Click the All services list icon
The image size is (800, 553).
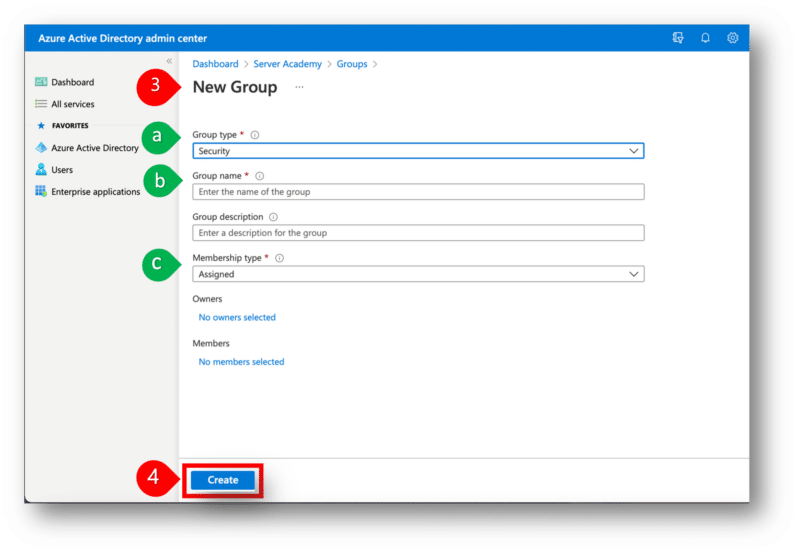pyautogui.click(x=41, y=104)
